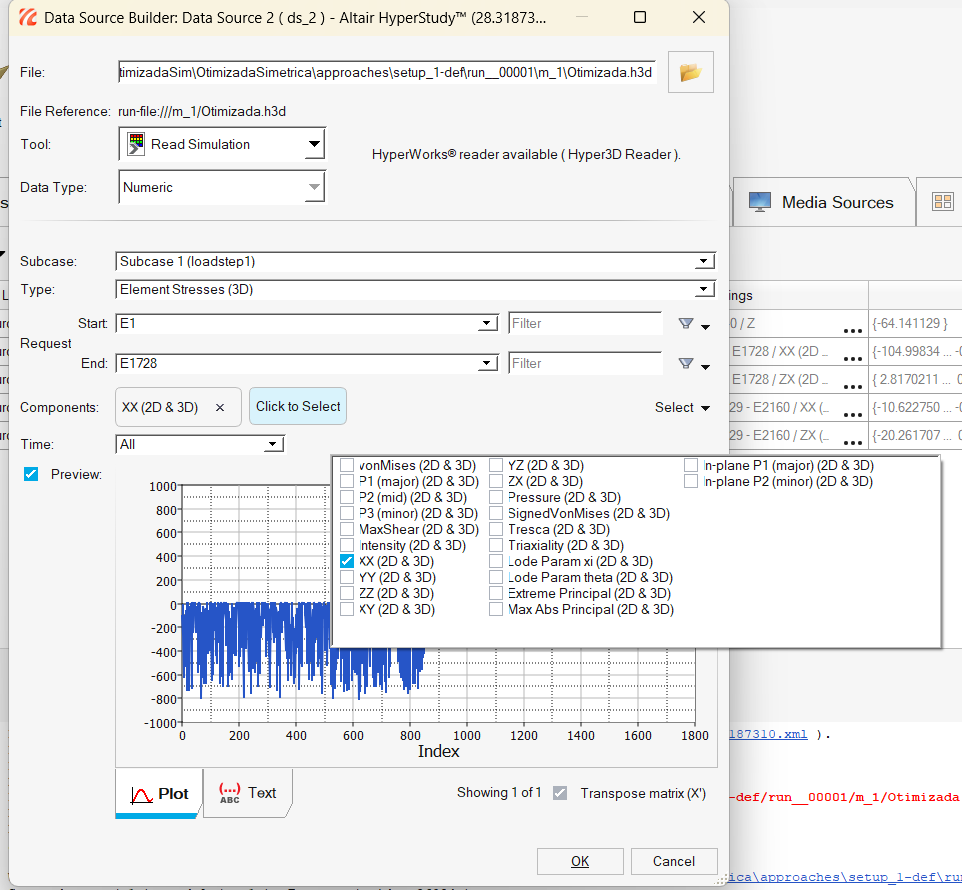This screenshot has width=962, height=890.
Task: Check ZX (2D & 3D) component
Action: (496, 481)
